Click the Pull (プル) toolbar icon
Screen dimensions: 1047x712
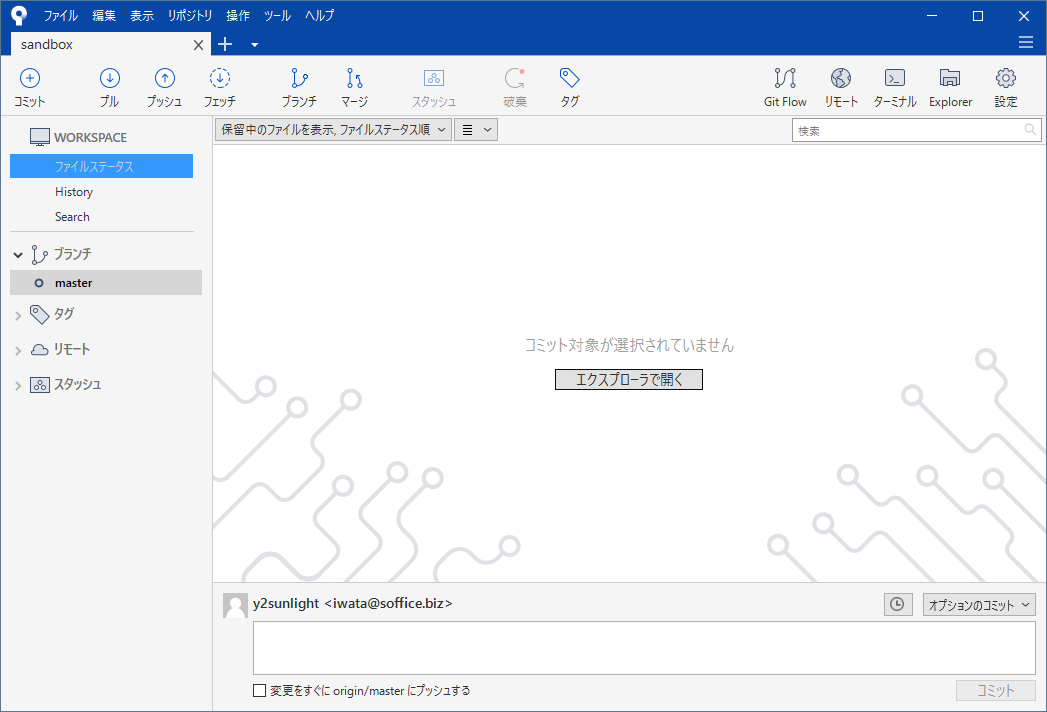pyautogui.click(x=110, y=87)
